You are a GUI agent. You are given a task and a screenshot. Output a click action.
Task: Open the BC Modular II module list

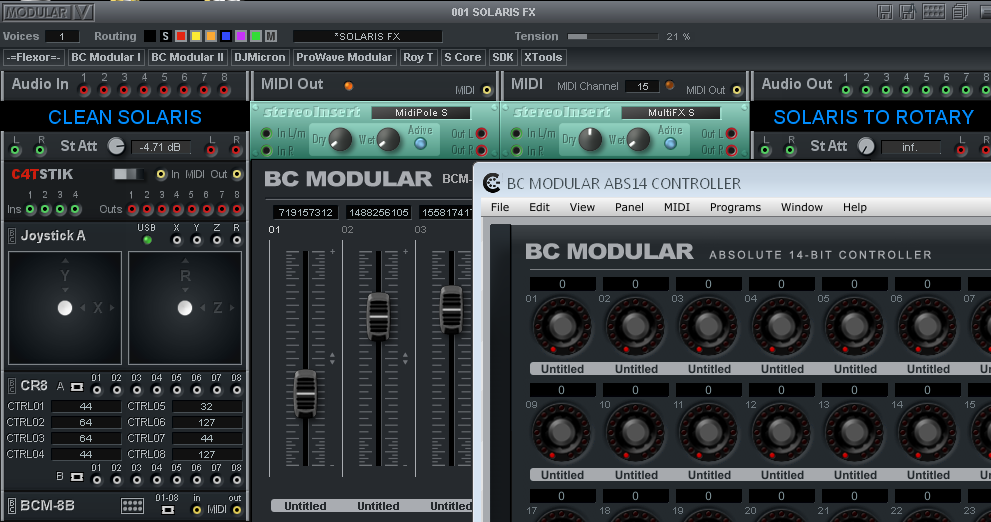188,57
